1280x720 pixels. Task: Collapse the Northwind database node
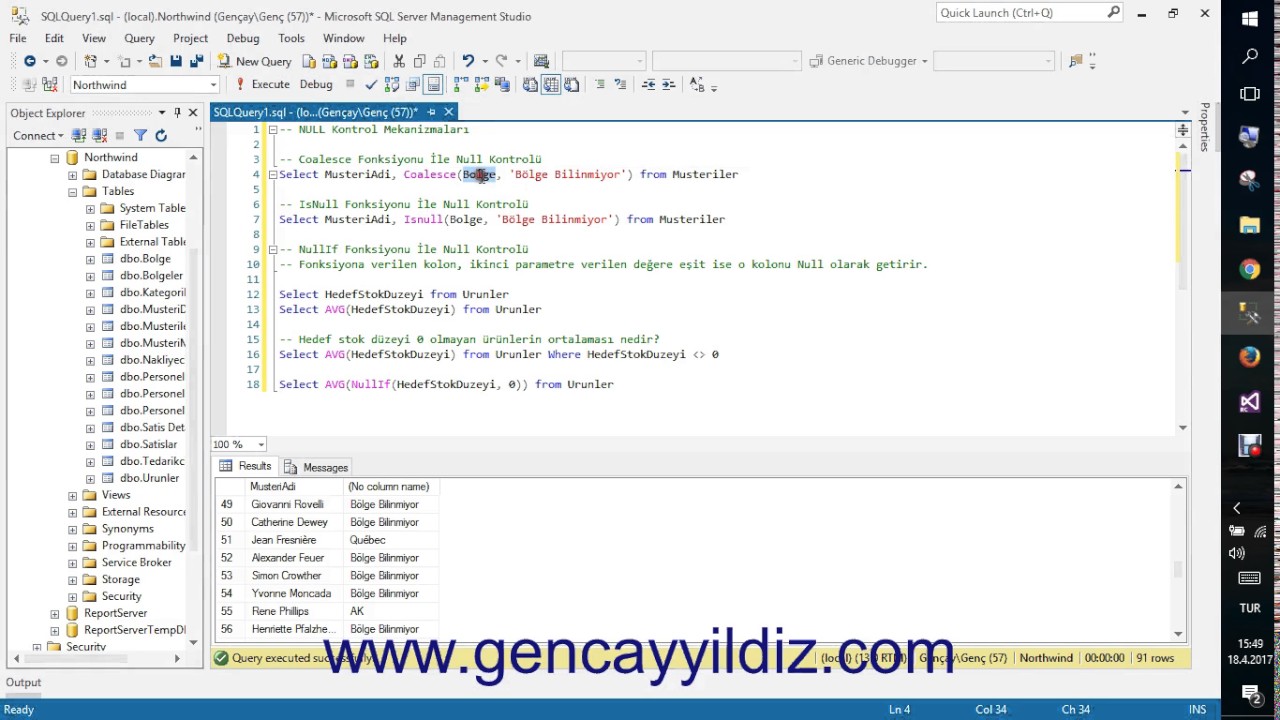[x=55, y=158]
